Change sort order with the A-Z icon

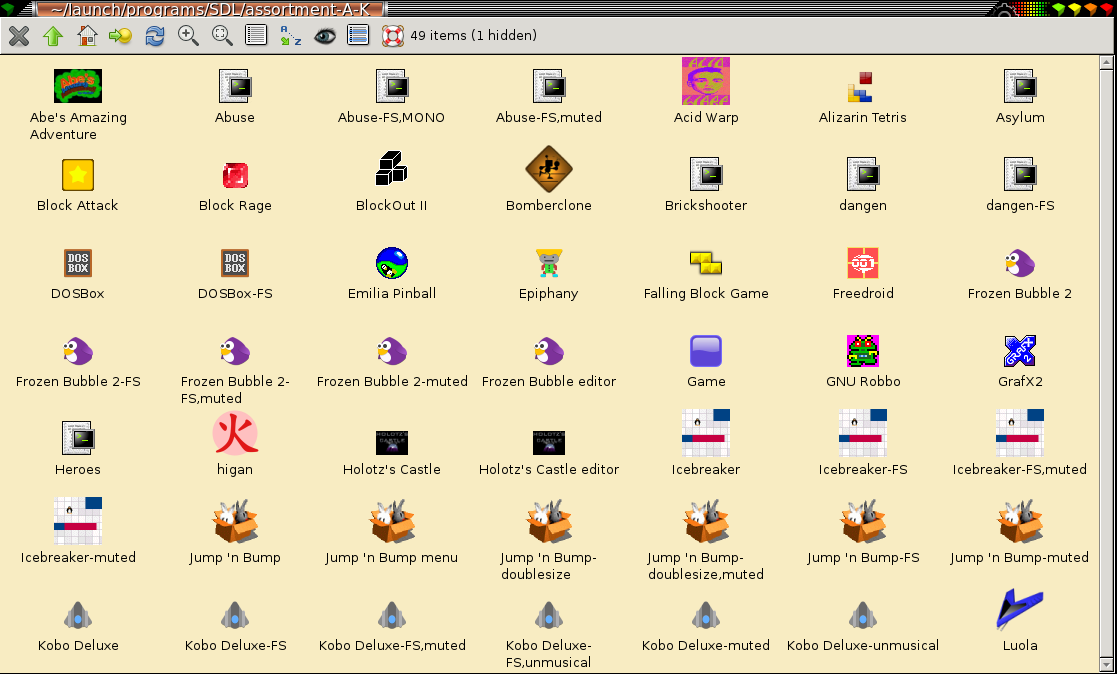pyautogui.click(x=290, y=36)
